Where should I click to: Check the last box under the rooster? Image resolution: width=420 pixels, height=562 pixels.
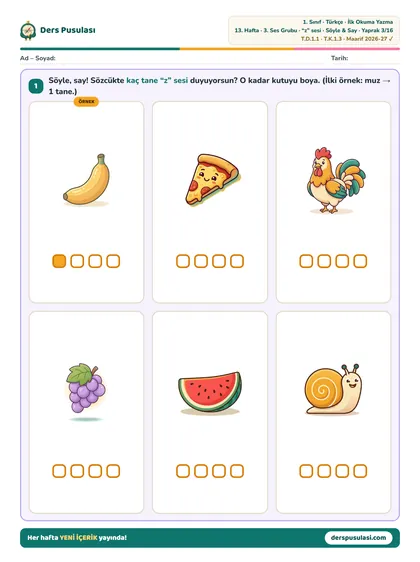point(360,261)
